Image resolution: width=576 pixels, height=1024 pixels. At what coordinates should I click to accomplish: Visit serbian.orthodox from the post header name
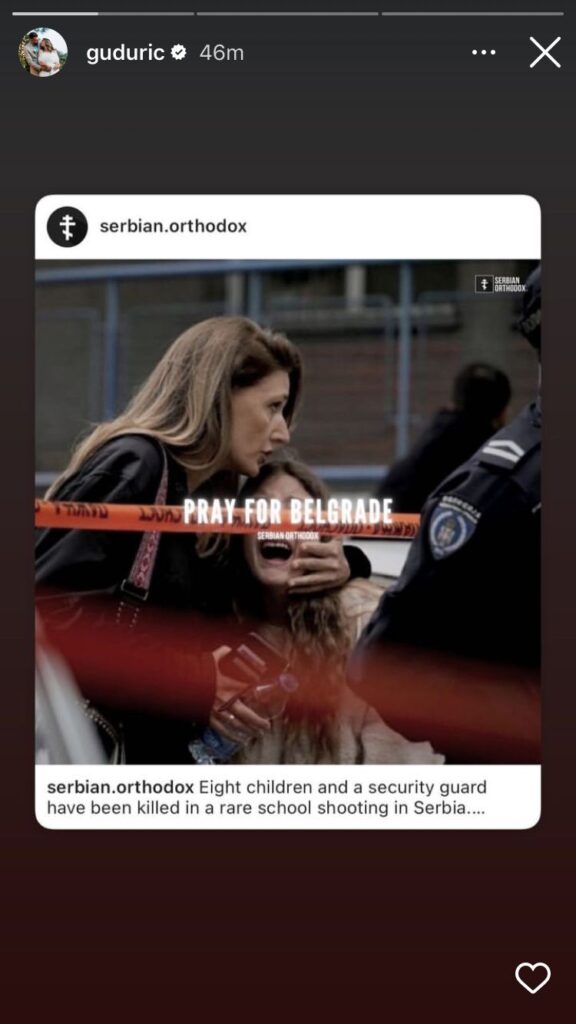point(173,227)
